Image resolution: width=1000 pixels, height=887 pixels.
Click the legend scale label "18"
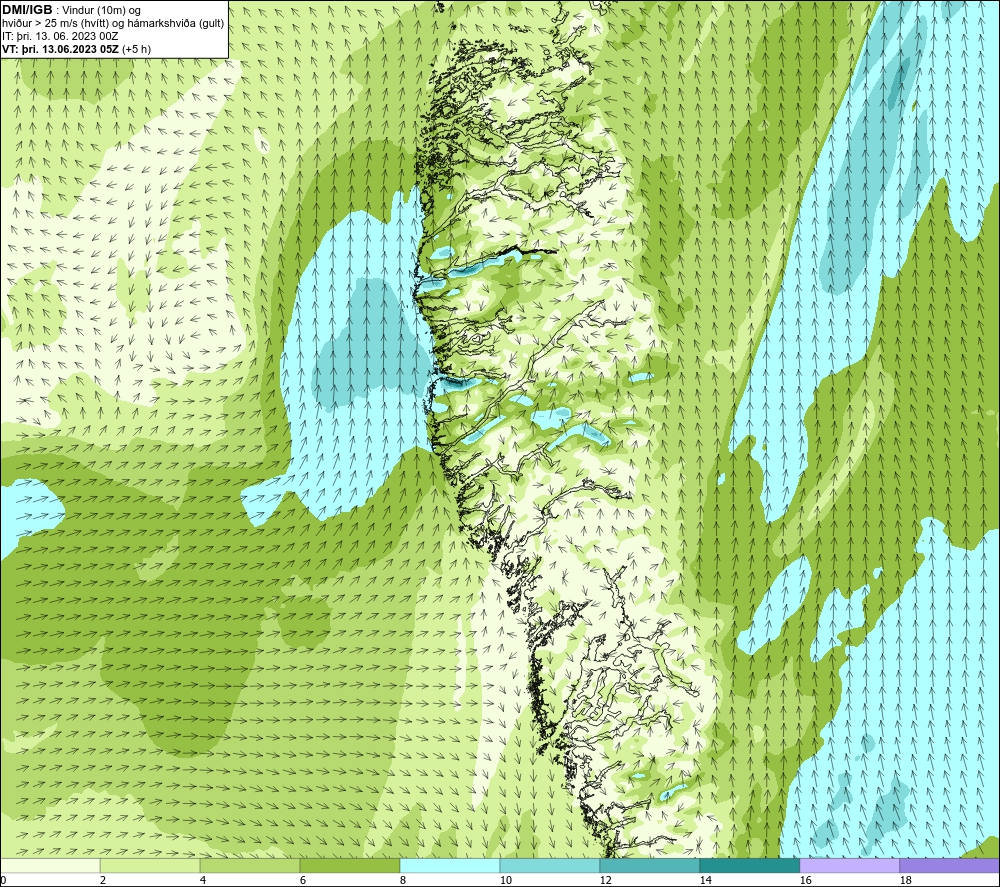pos(905,881)
